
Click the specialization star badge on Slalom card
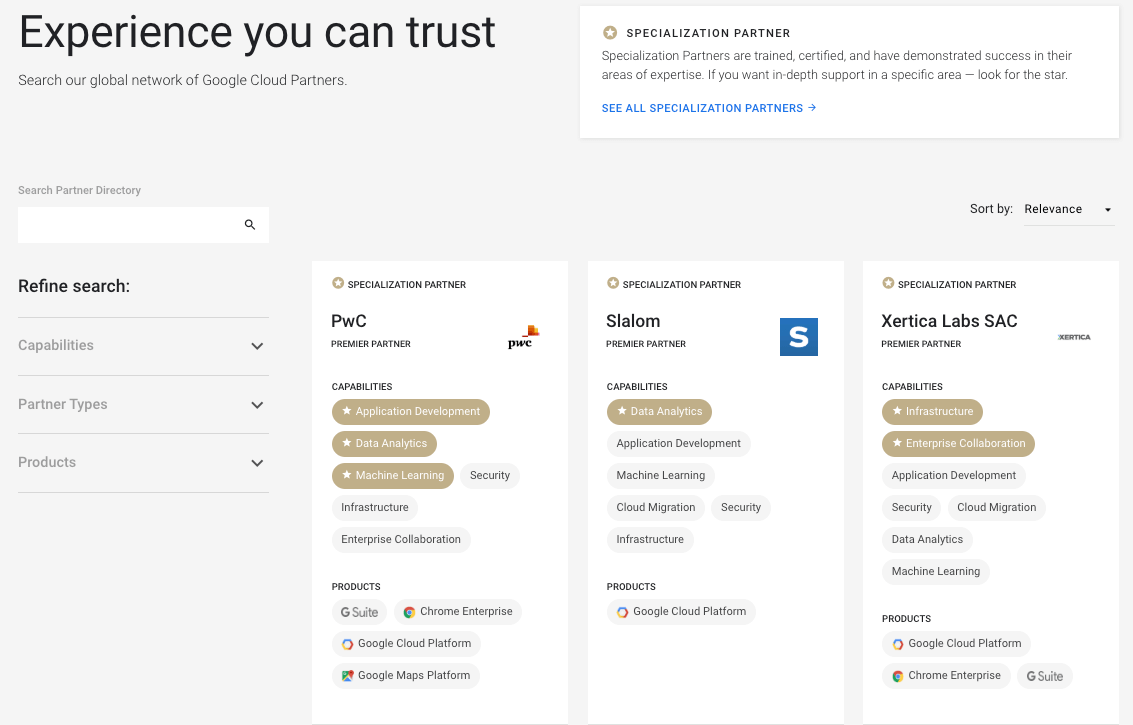613,283
